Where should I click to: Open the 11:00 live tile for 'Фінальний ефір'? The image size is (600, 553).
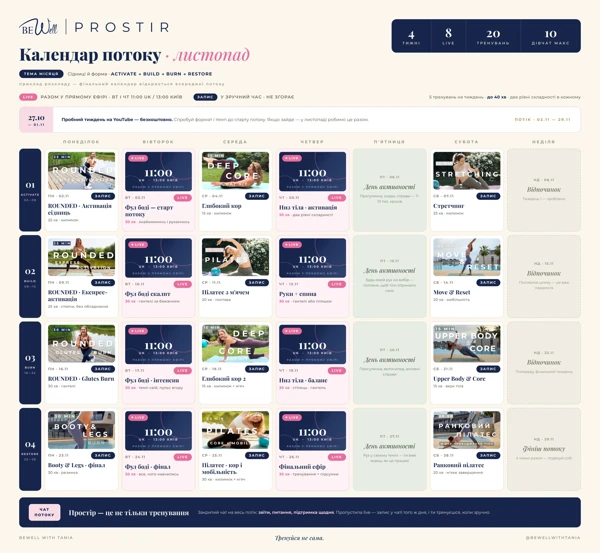click(312, 431)
